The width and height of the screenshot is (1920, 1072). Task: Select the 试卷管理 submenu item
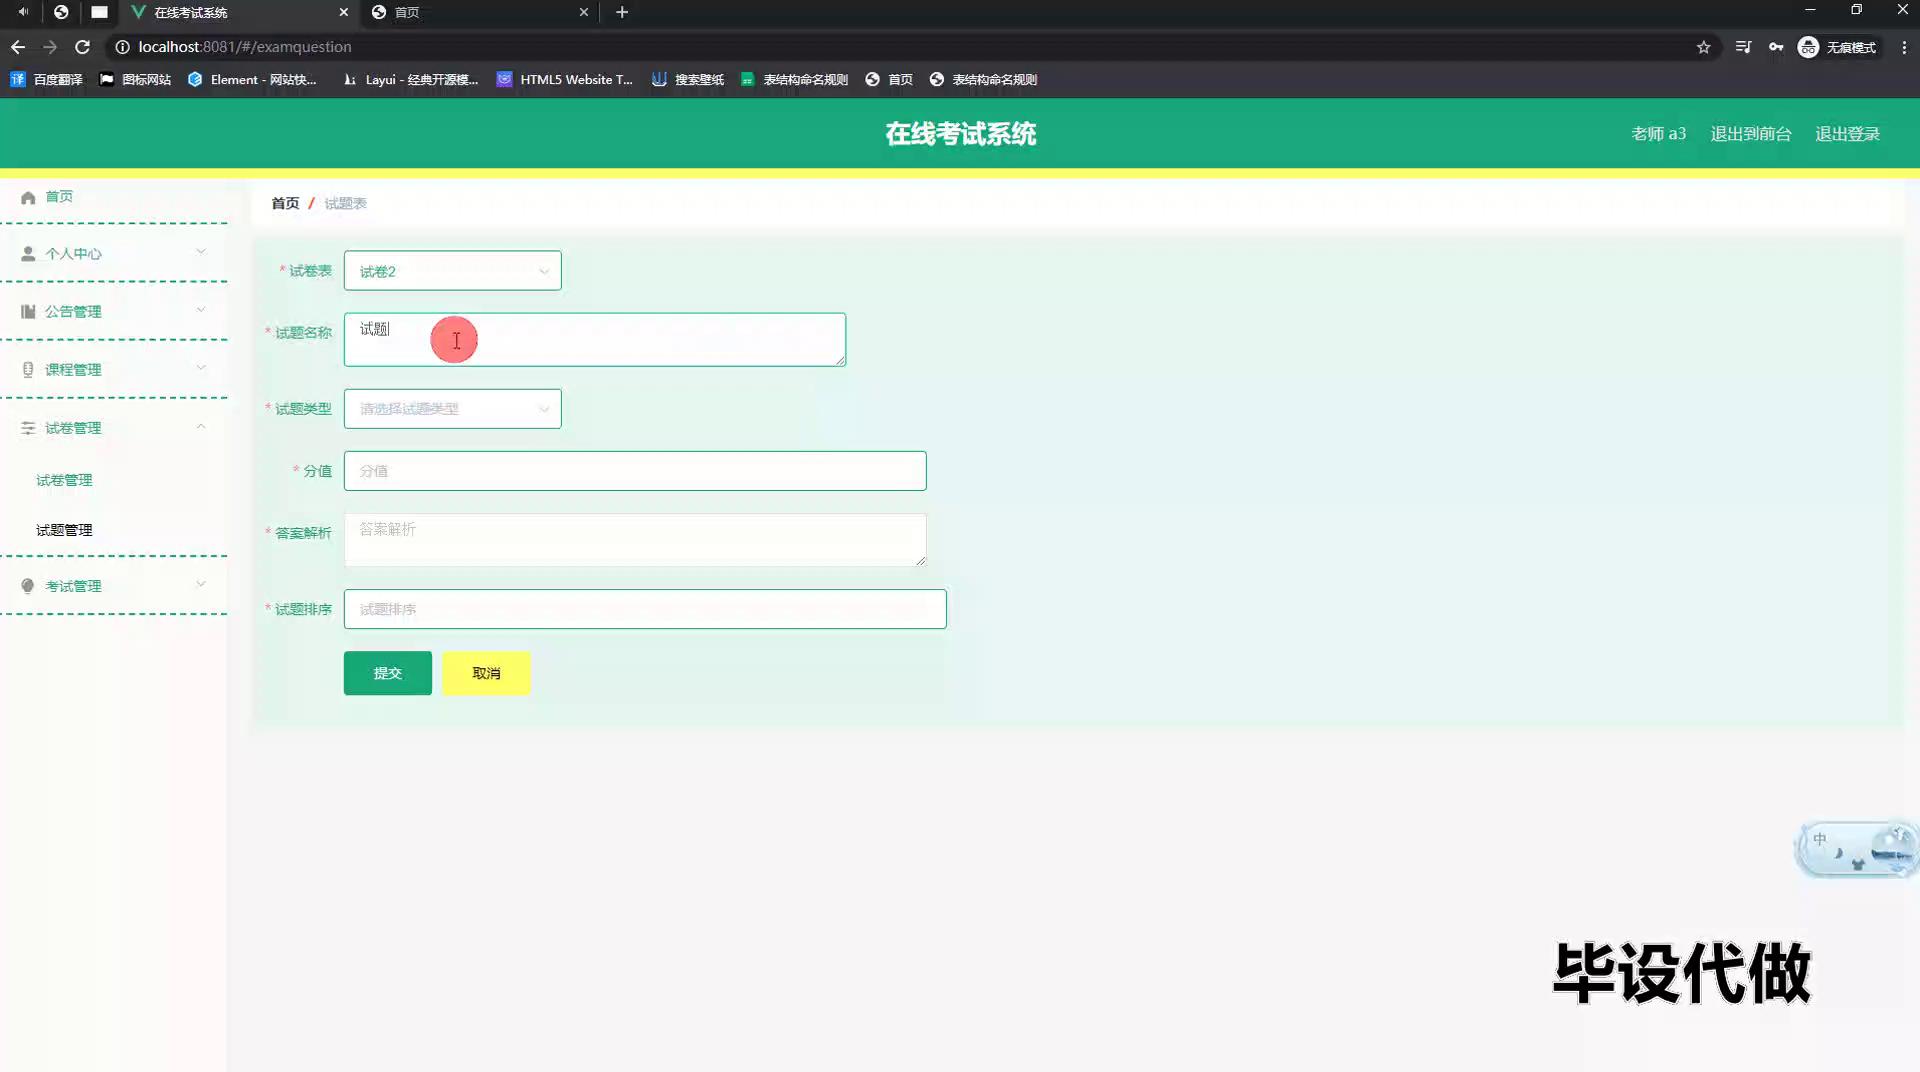coord(64,480)
